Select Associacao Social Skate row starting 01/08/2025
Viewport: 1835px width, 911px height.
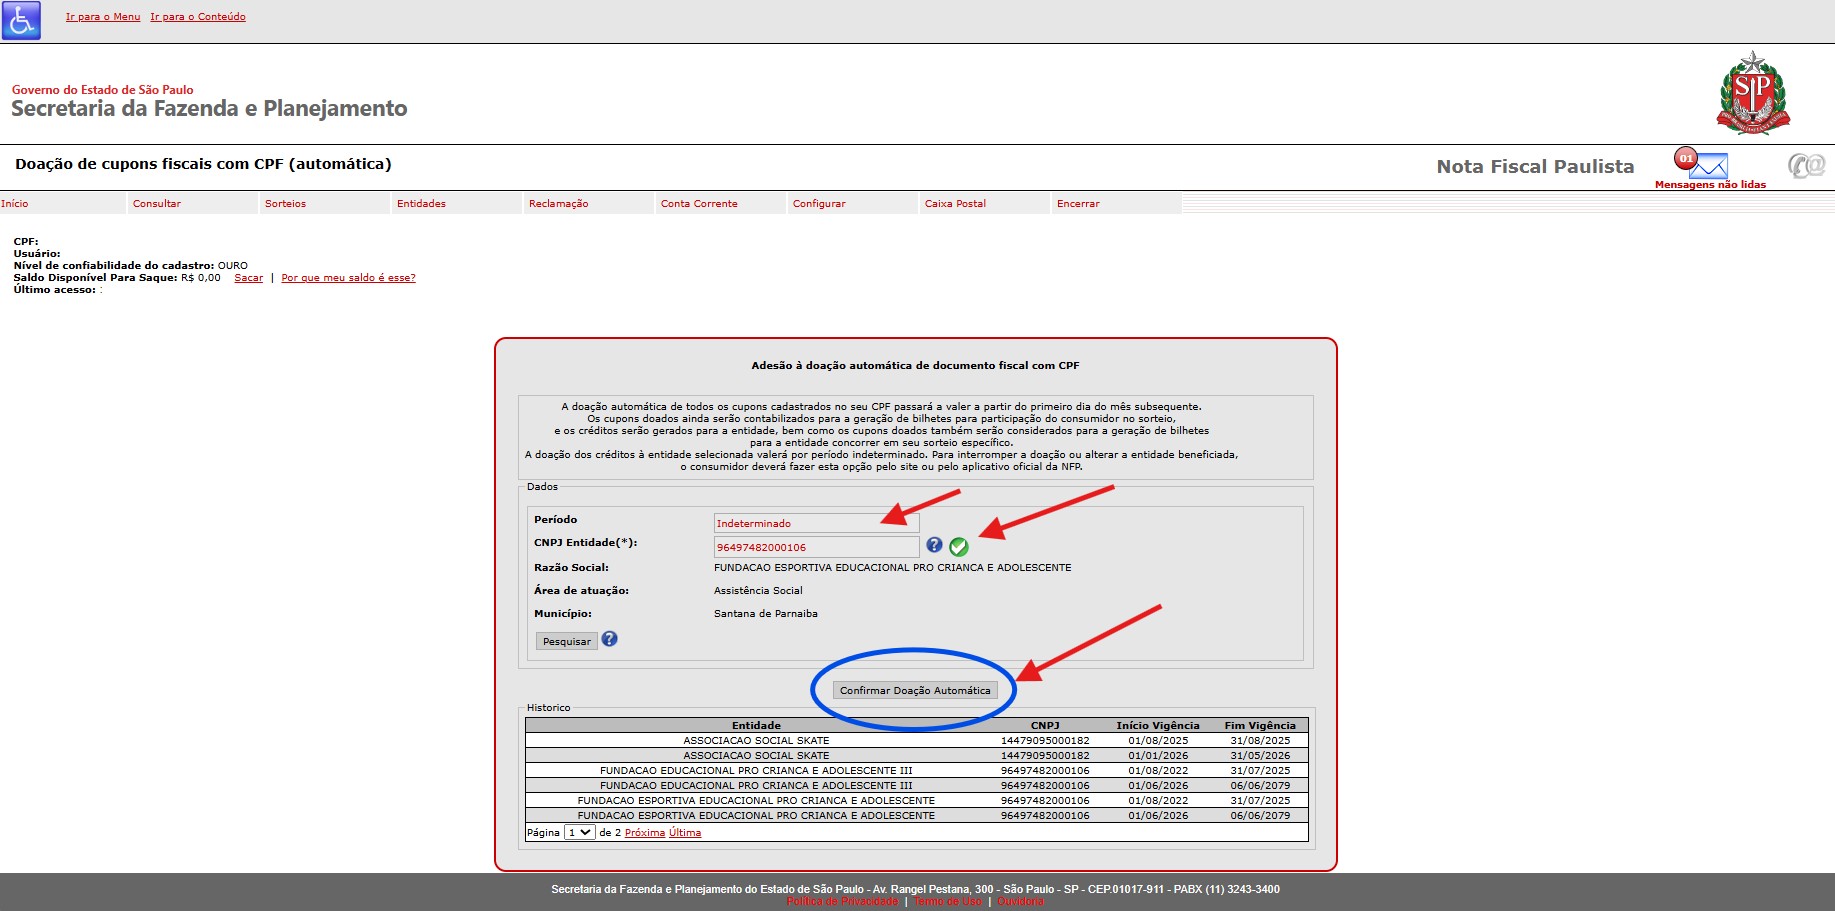click(916, 741)
